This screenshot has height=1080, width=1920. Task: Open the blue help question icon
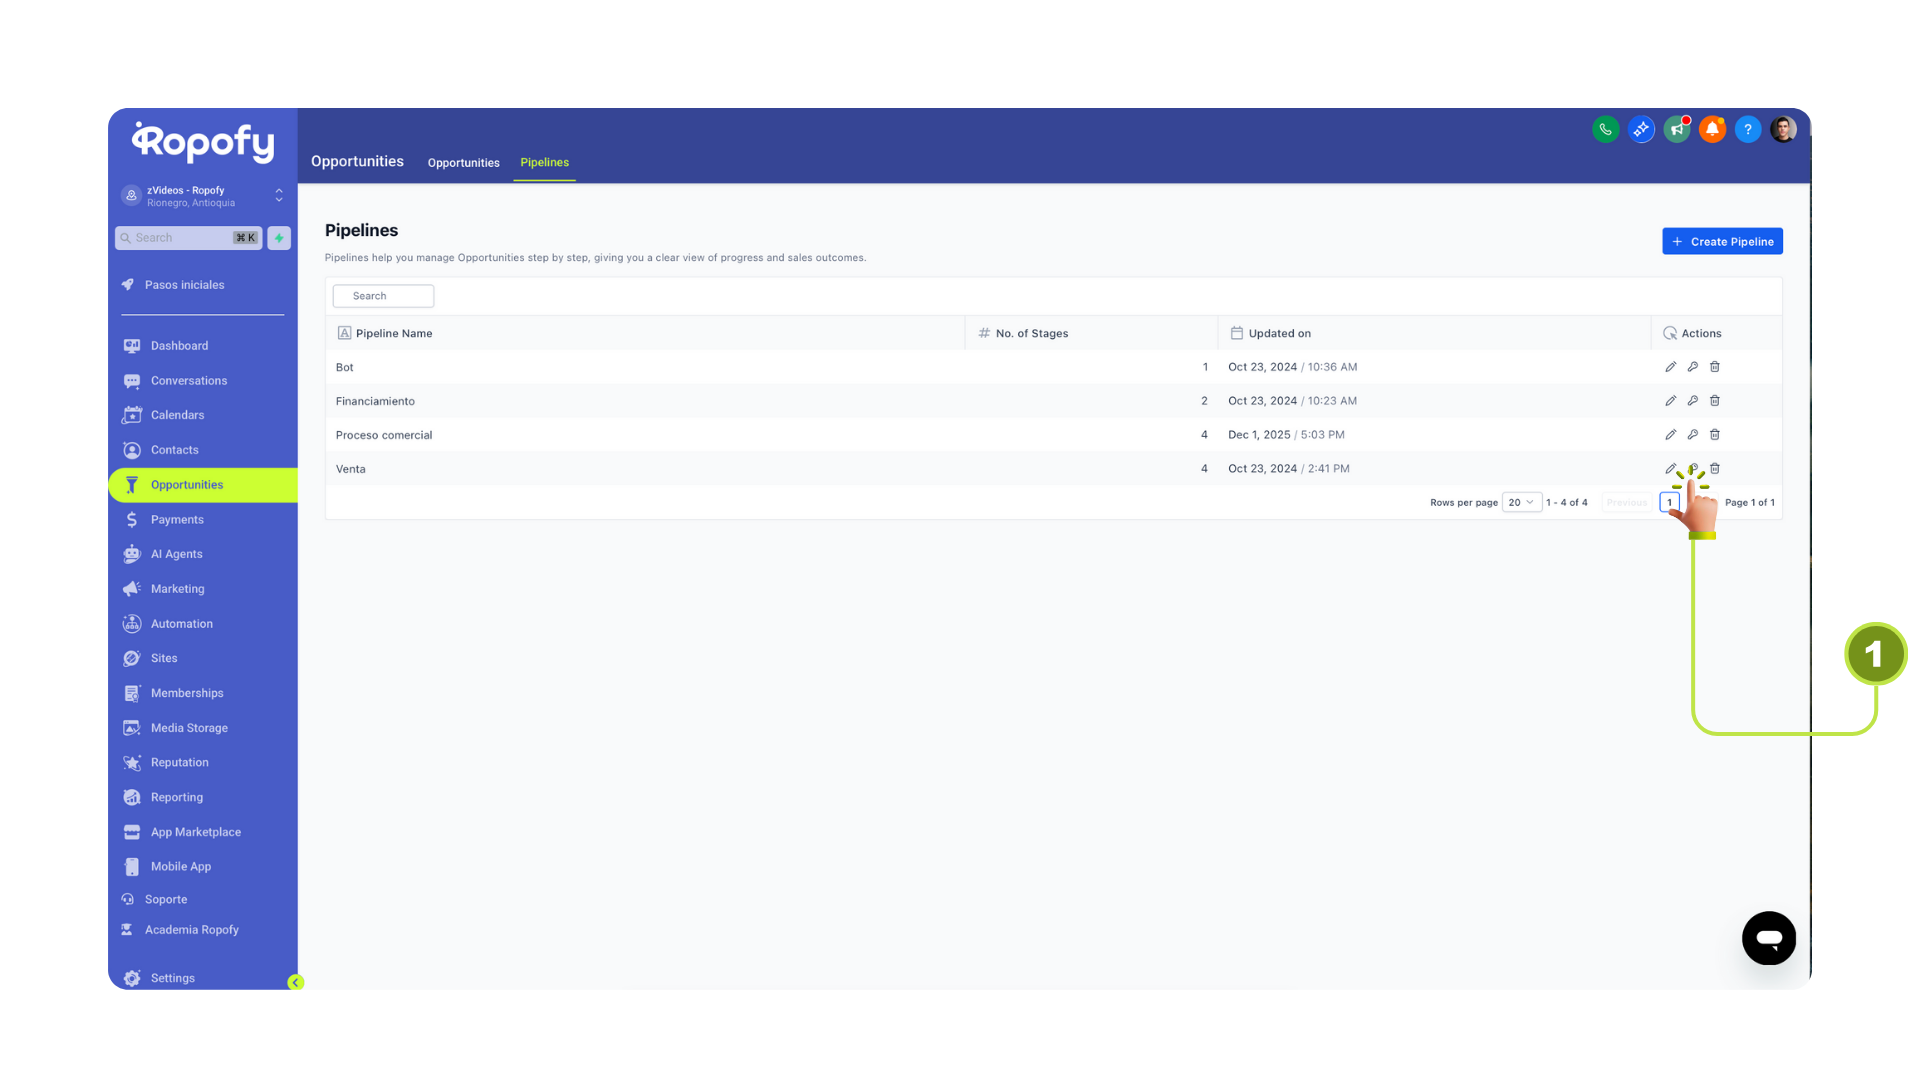click(x=1747, y=129)
